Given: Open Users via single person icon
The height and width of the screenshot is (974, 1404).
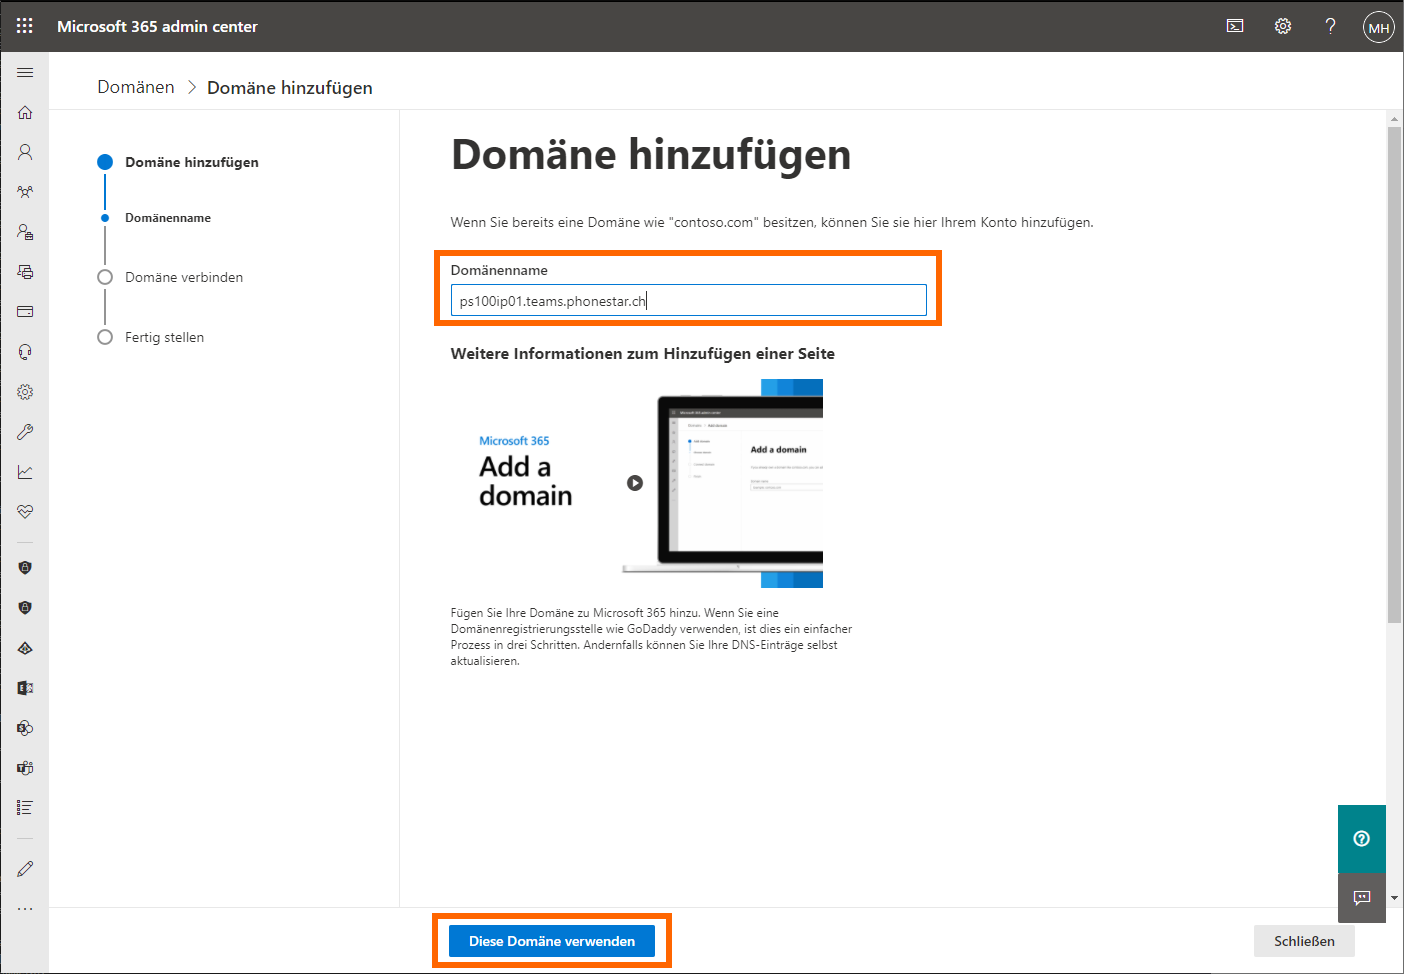Looking at the screenshot, I should click(x=25, y=152).
